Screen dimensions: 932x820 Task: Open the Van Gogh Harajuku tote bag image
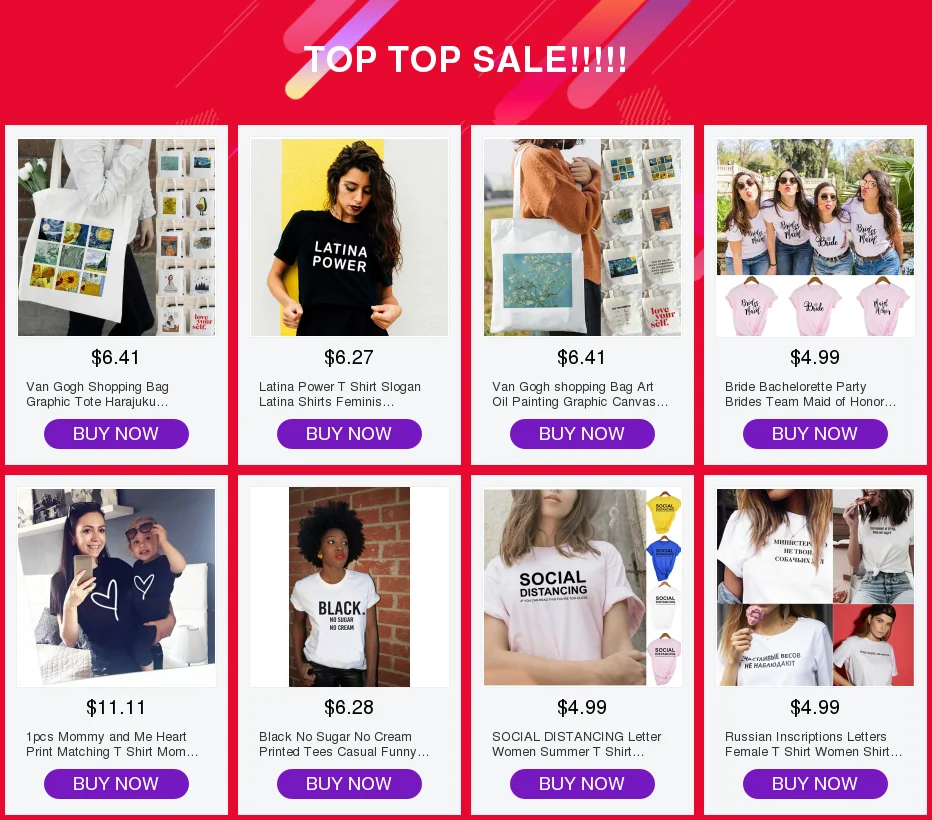tap(116, 237)
